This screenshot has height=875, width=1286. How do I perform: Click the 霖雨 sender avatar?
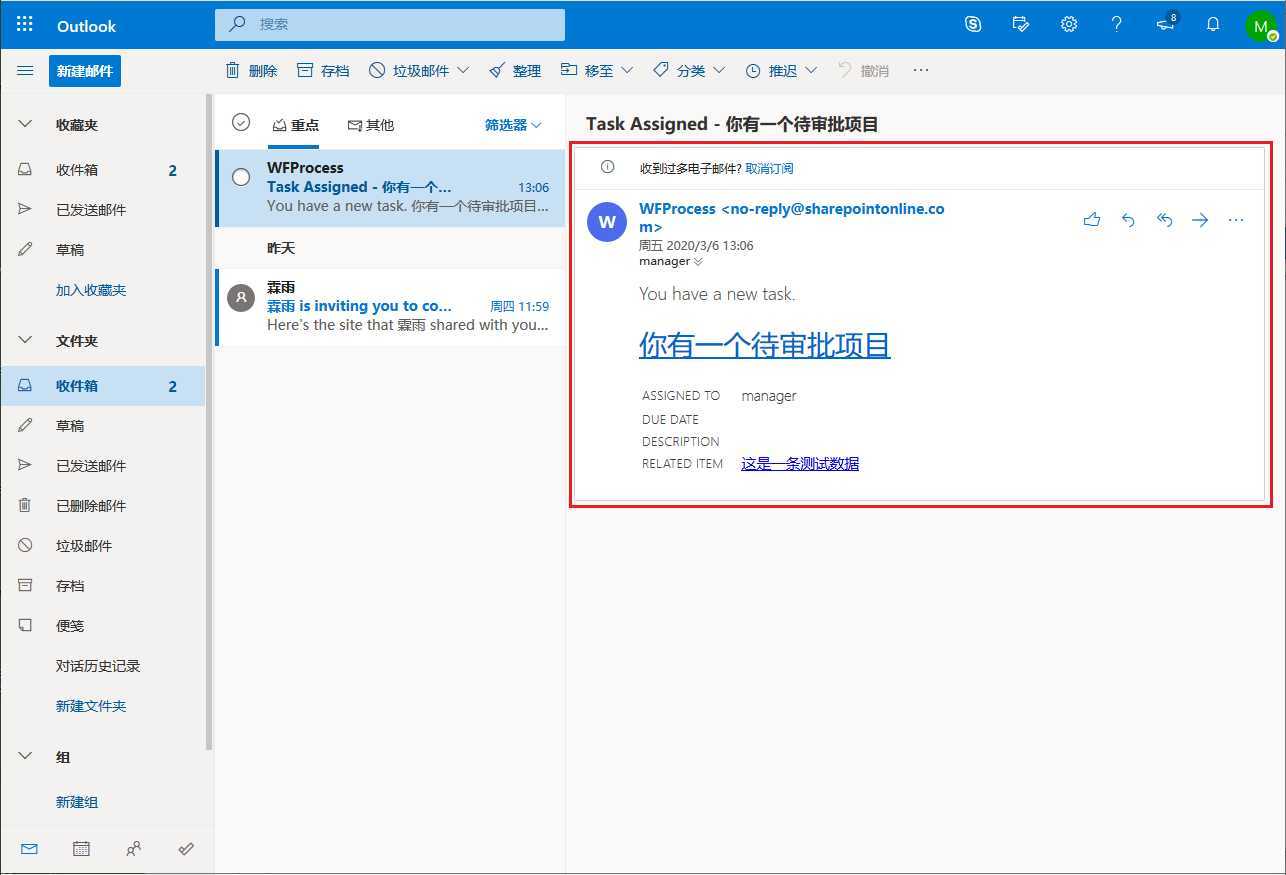tap(241, 297)
